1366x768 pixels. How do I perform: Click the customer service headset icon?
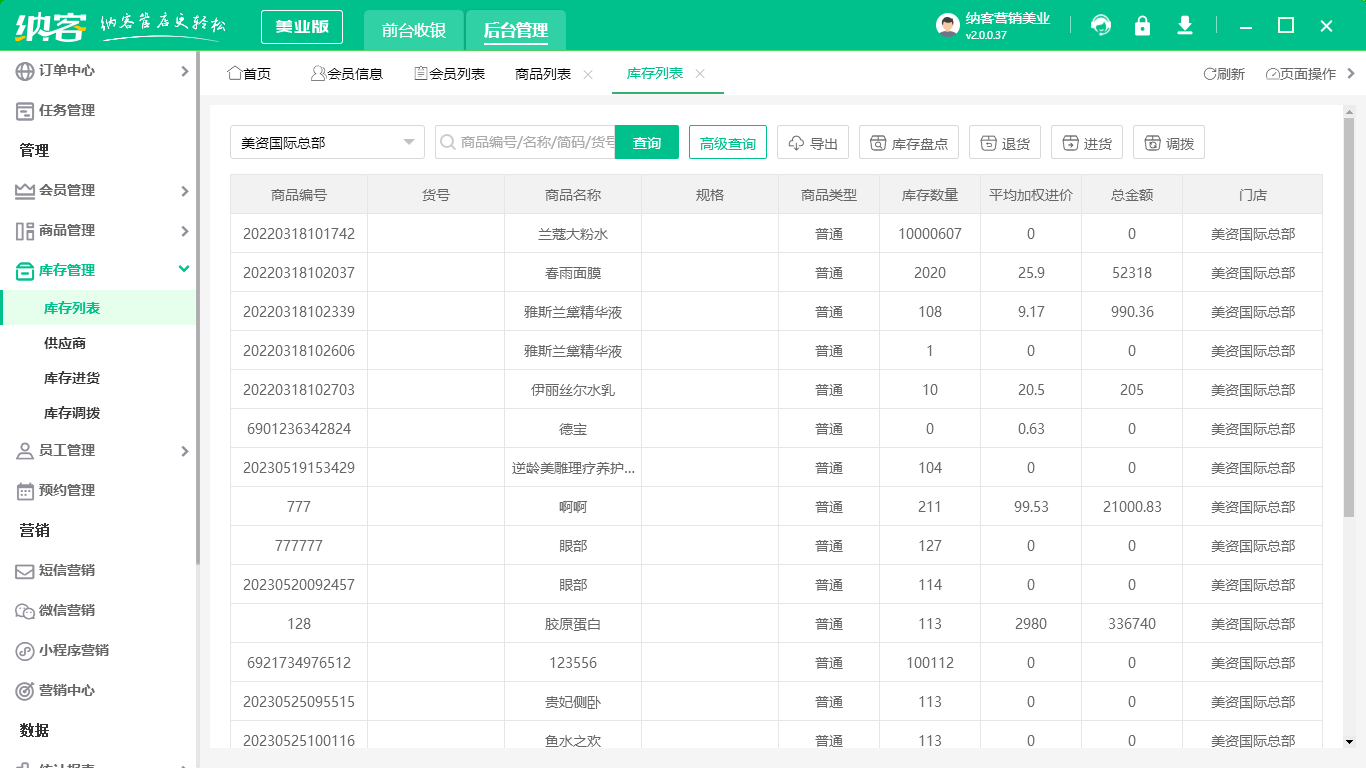1101,26
